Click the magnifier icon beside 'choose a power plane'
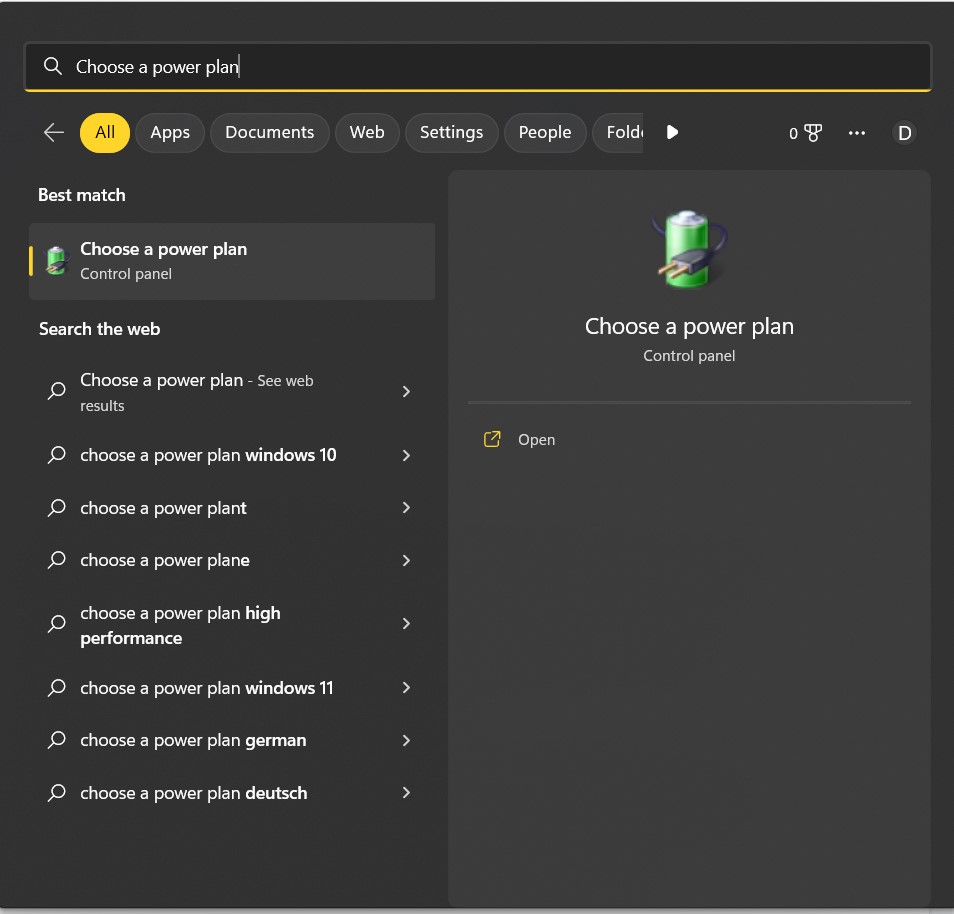954x914 pixels. click(57, 560)
